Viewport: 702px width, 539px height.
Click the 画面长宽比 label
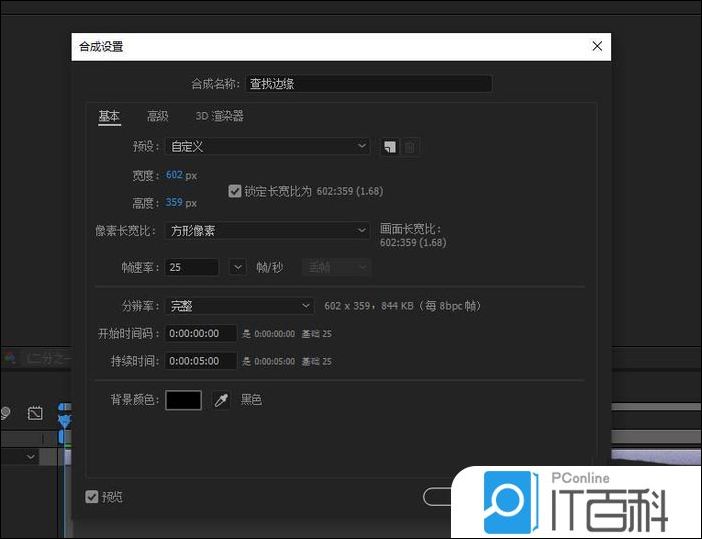[x=410, y=229]
